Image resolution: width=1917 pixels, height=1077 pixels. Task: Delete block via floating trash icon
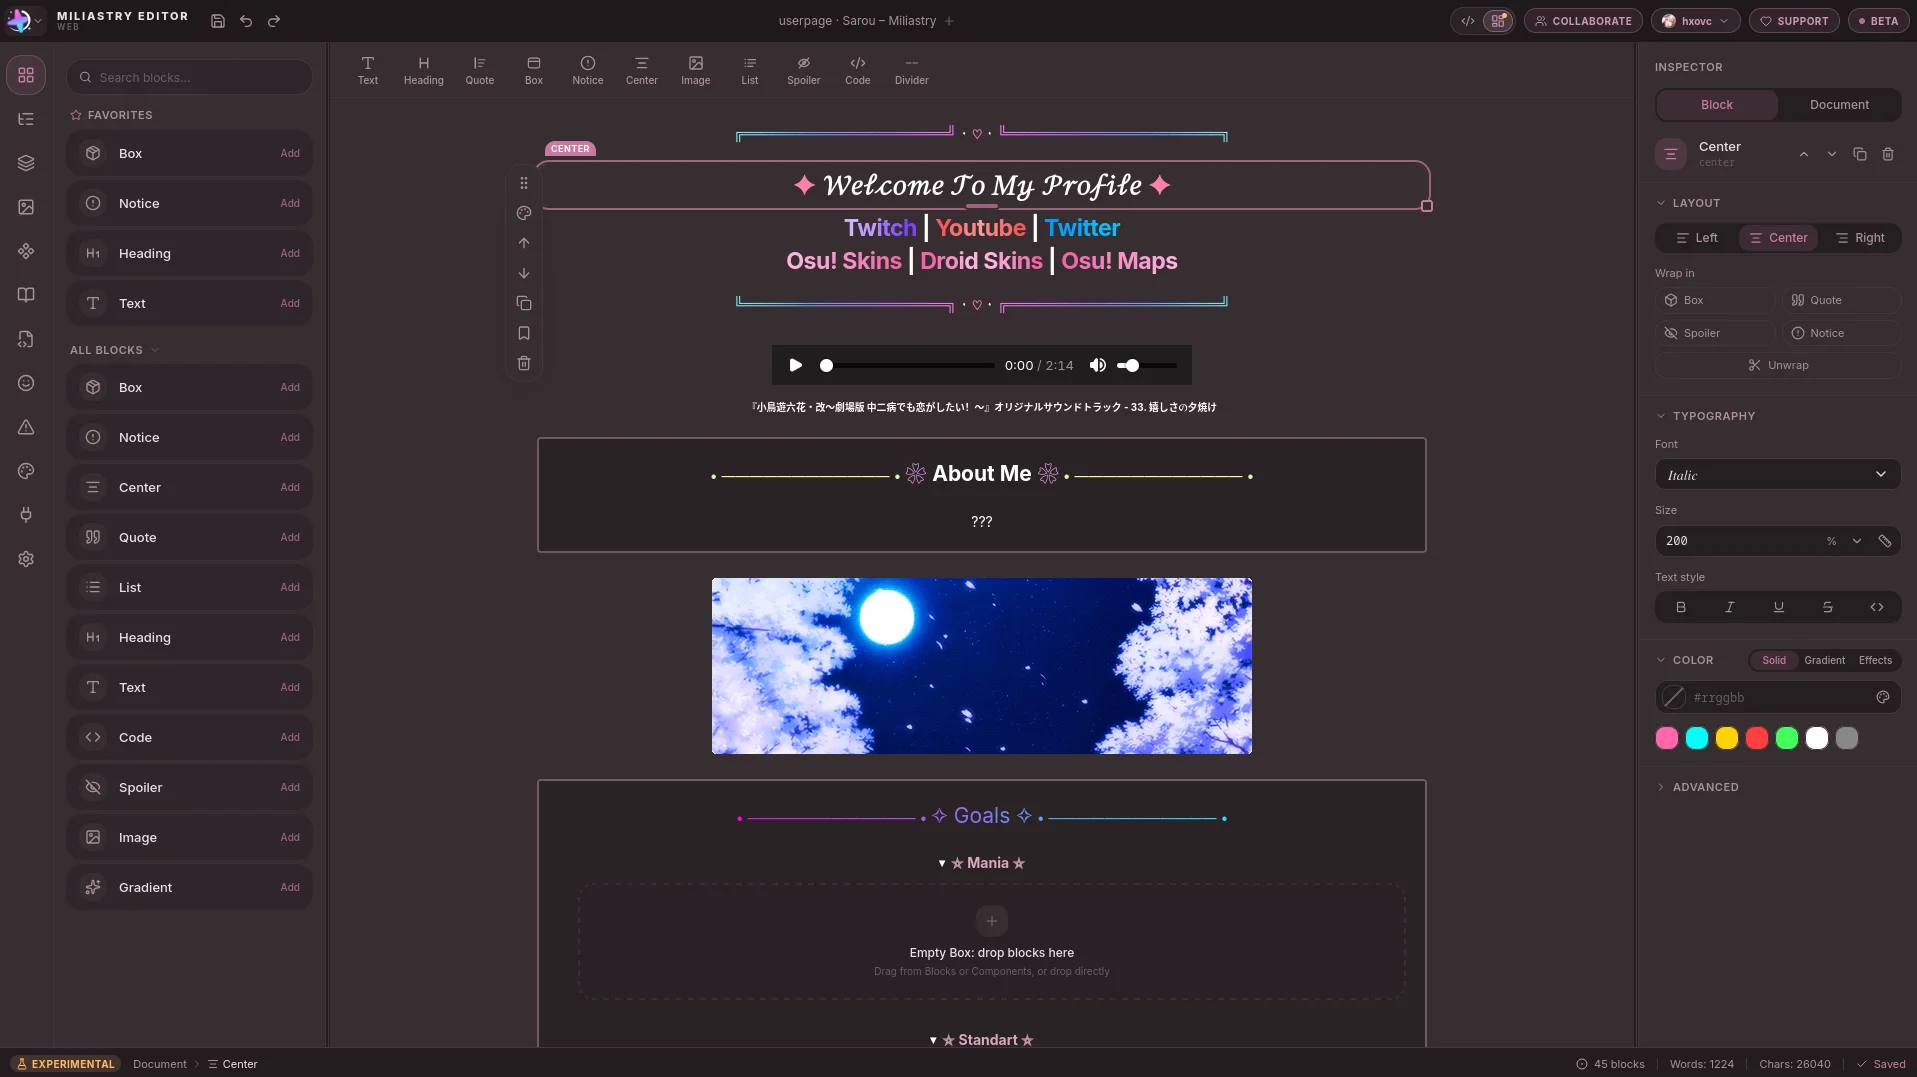524,363
